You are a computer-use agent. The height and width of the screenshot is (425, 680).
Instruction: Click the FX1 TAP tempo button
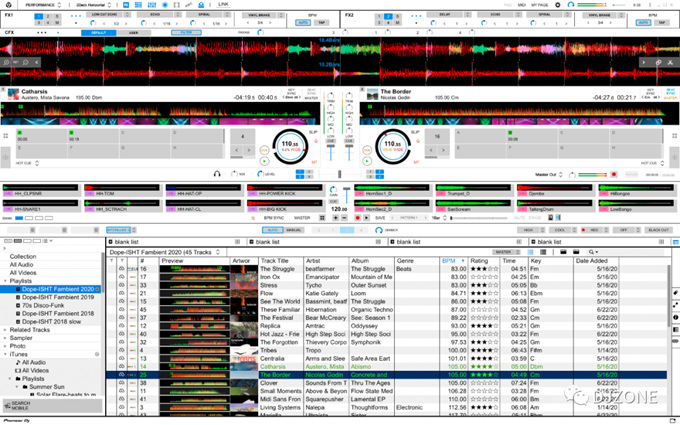pos(321,23)
